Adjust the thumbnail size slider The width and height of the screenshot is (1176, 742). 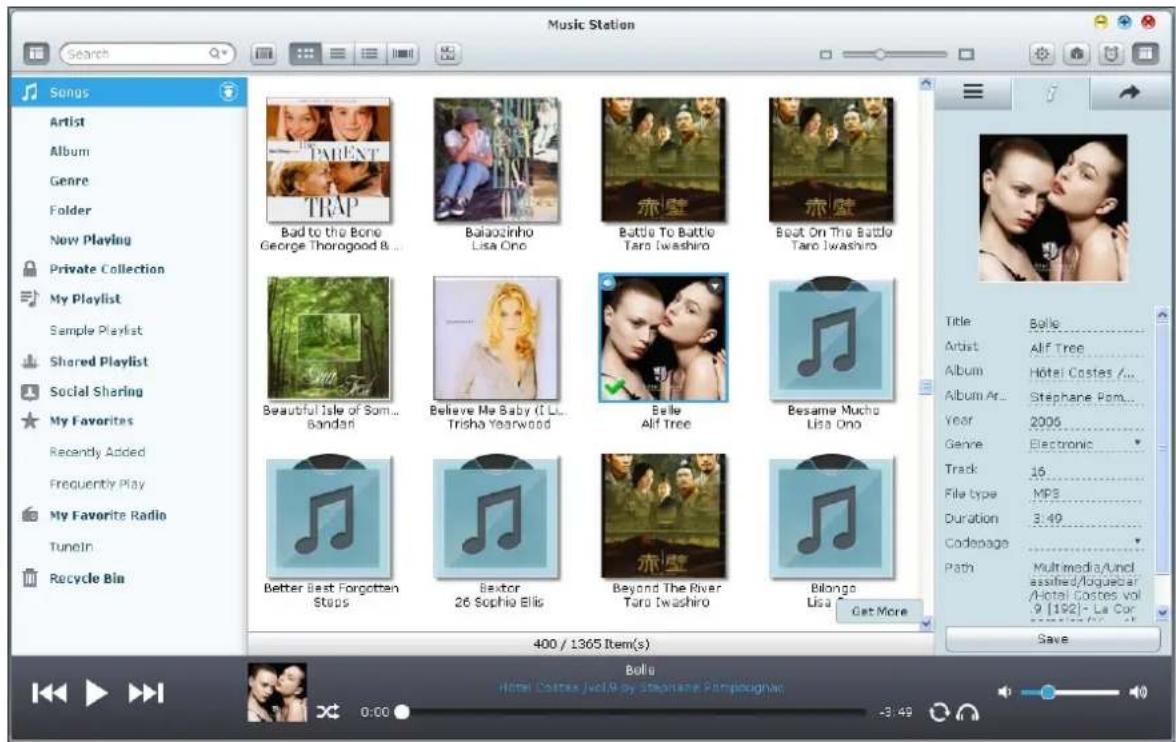click(x=895, y=54)
